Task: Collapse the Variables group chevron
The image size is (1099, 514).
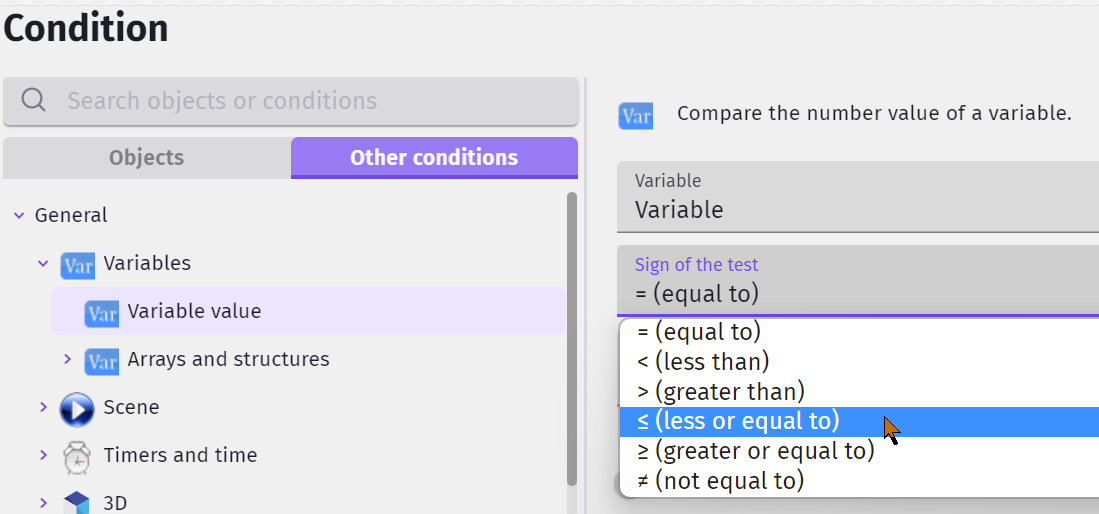Action: (x=43, y=264)
